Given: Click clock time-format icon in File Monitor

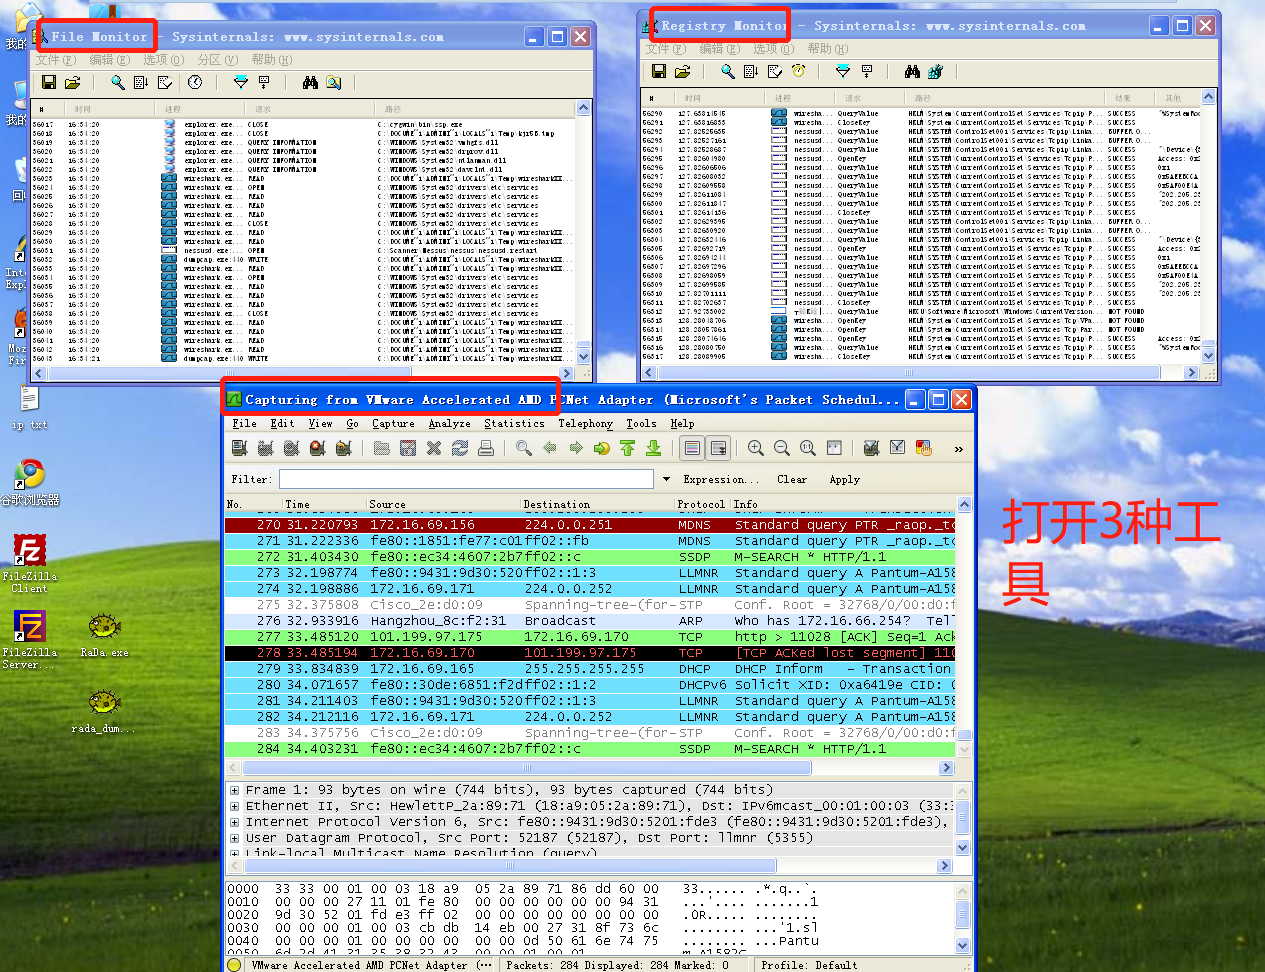Looking at the screenshot, I should tap(195, 83).
